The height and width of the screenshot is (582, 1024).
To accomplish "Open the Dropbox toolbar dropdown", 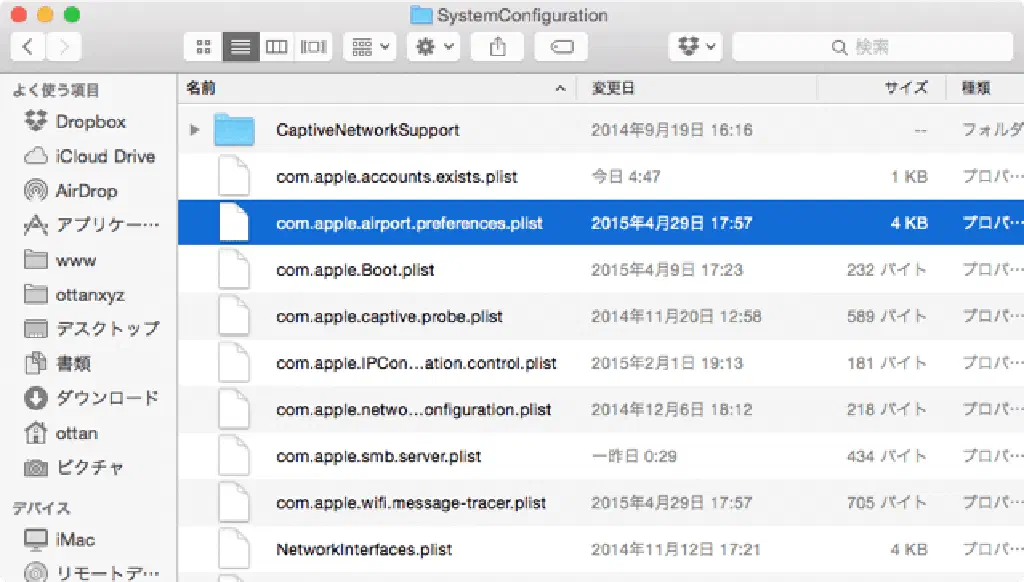I will [x=695, y=47].
